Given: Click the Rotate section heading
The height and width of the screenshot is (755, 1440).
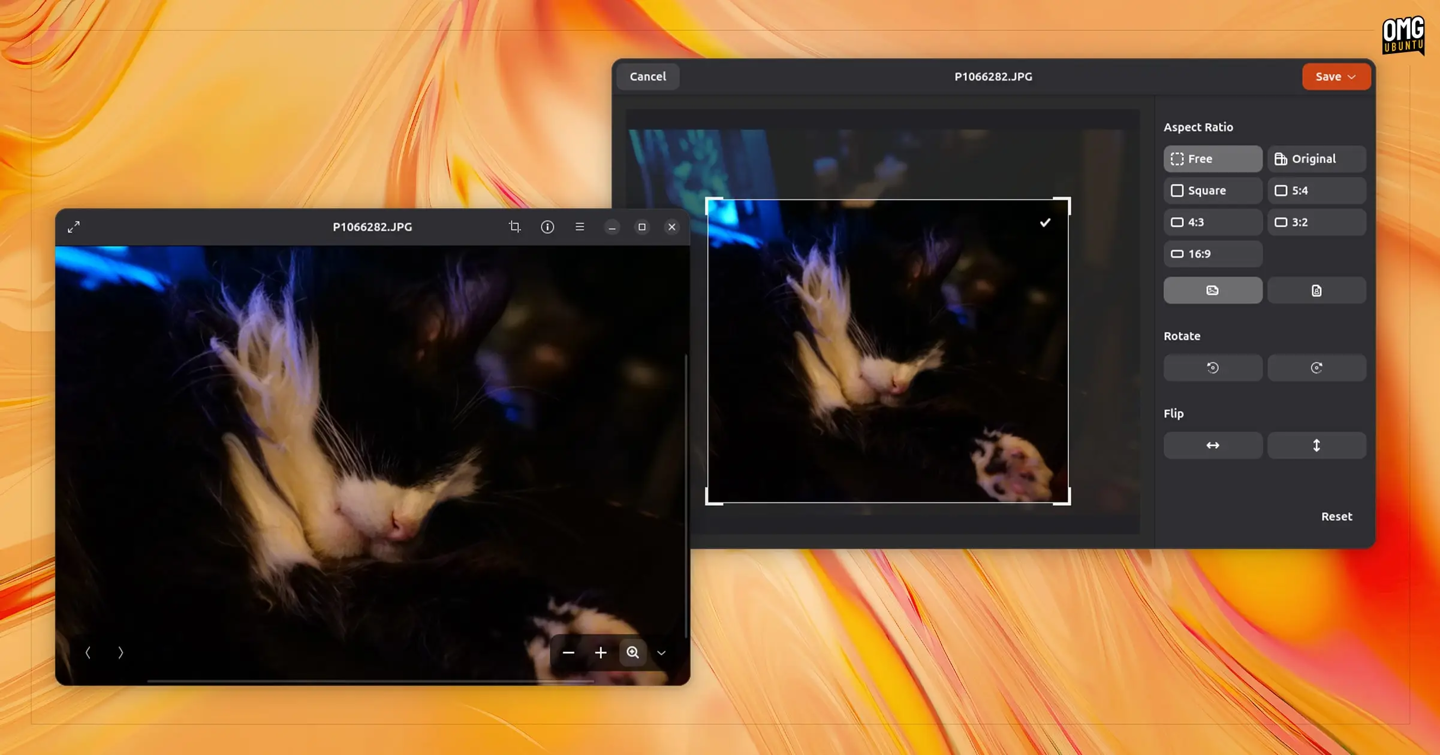Looking at the screenshot, I should [1182, 336].
